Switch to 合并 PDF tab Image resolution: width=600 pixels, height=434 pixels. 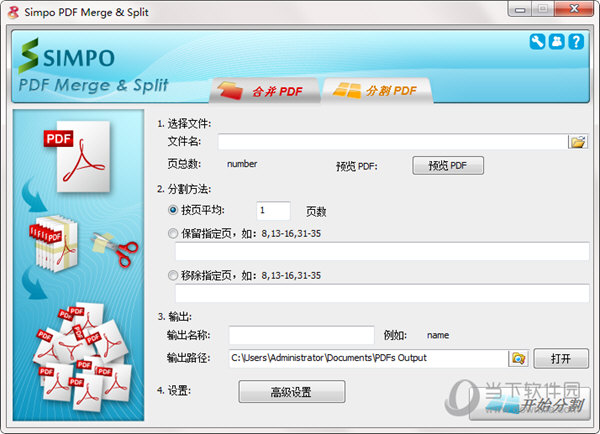tap(264, 91)
